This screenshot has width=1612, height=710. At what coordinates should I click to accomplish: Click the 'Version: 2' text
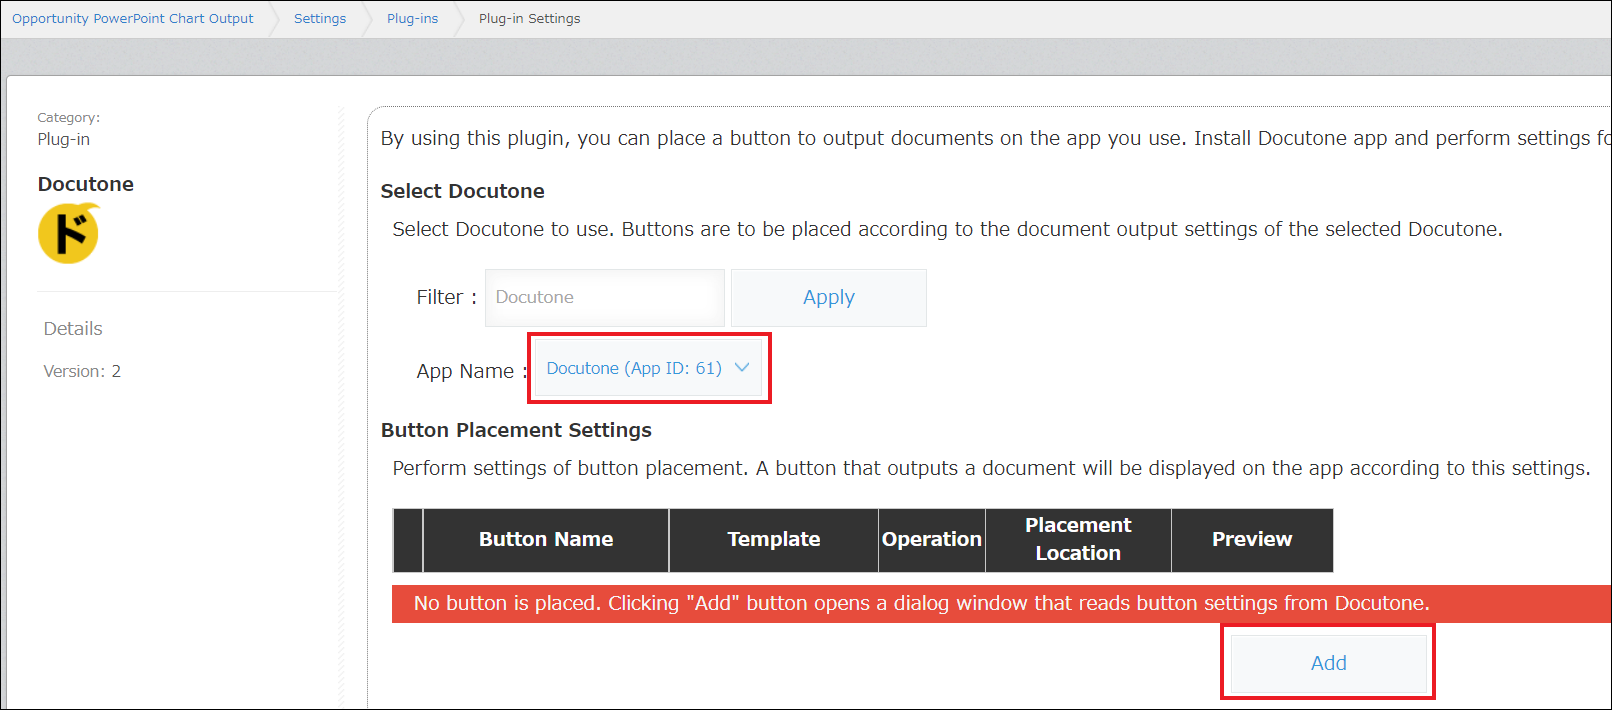[x=82, y=371]
